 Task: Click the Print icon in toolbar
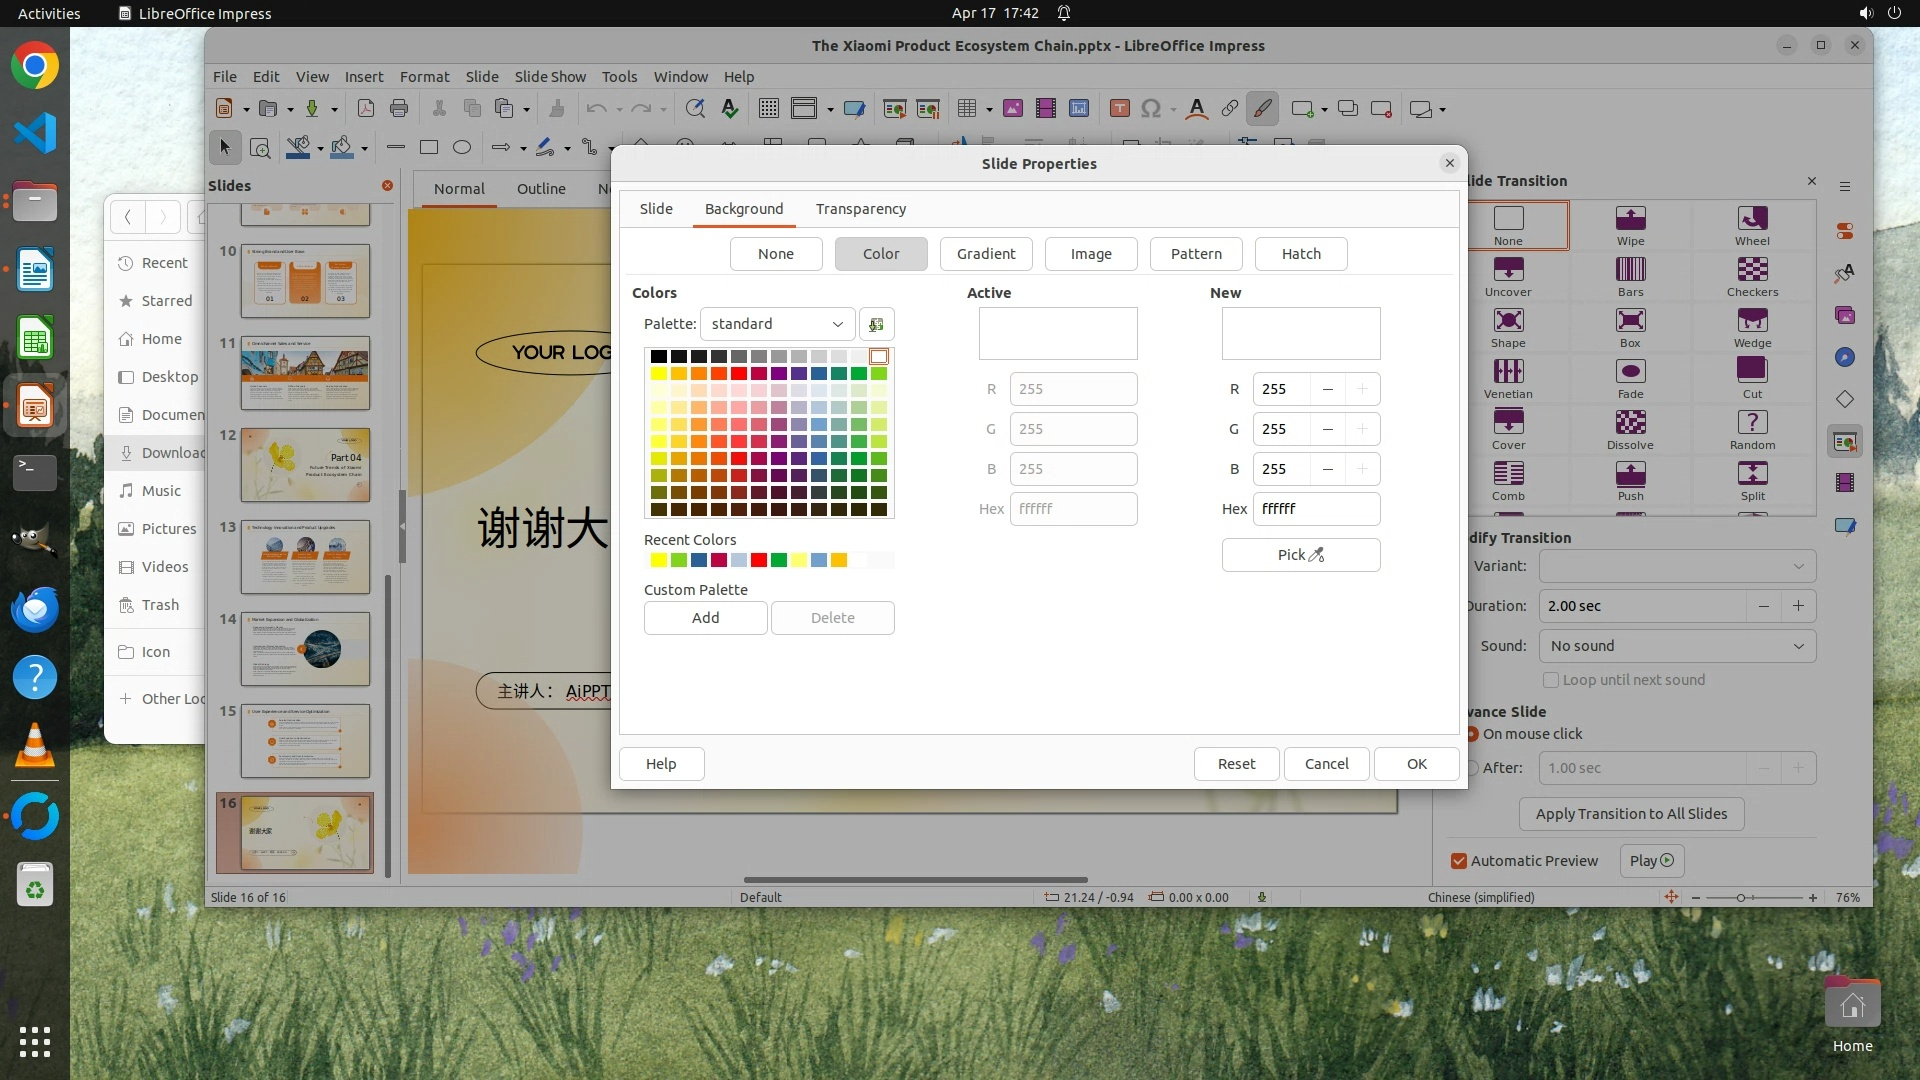[x=399, y=109]
